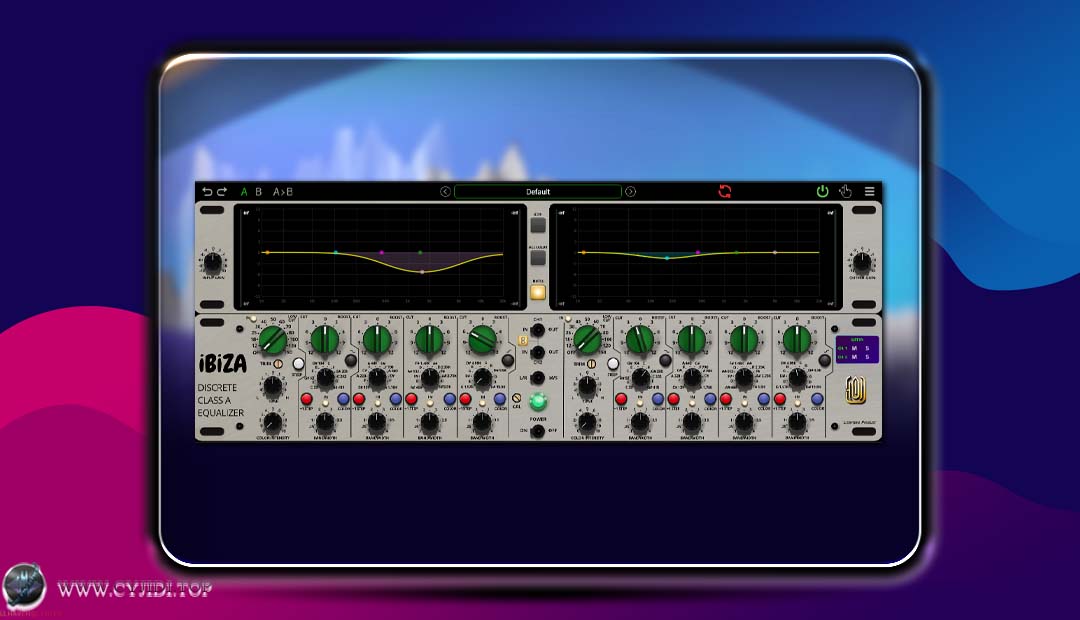Click the output gain knob
Image resolution: width=1080 pixels, height=620 pixels.
(862, 262)
